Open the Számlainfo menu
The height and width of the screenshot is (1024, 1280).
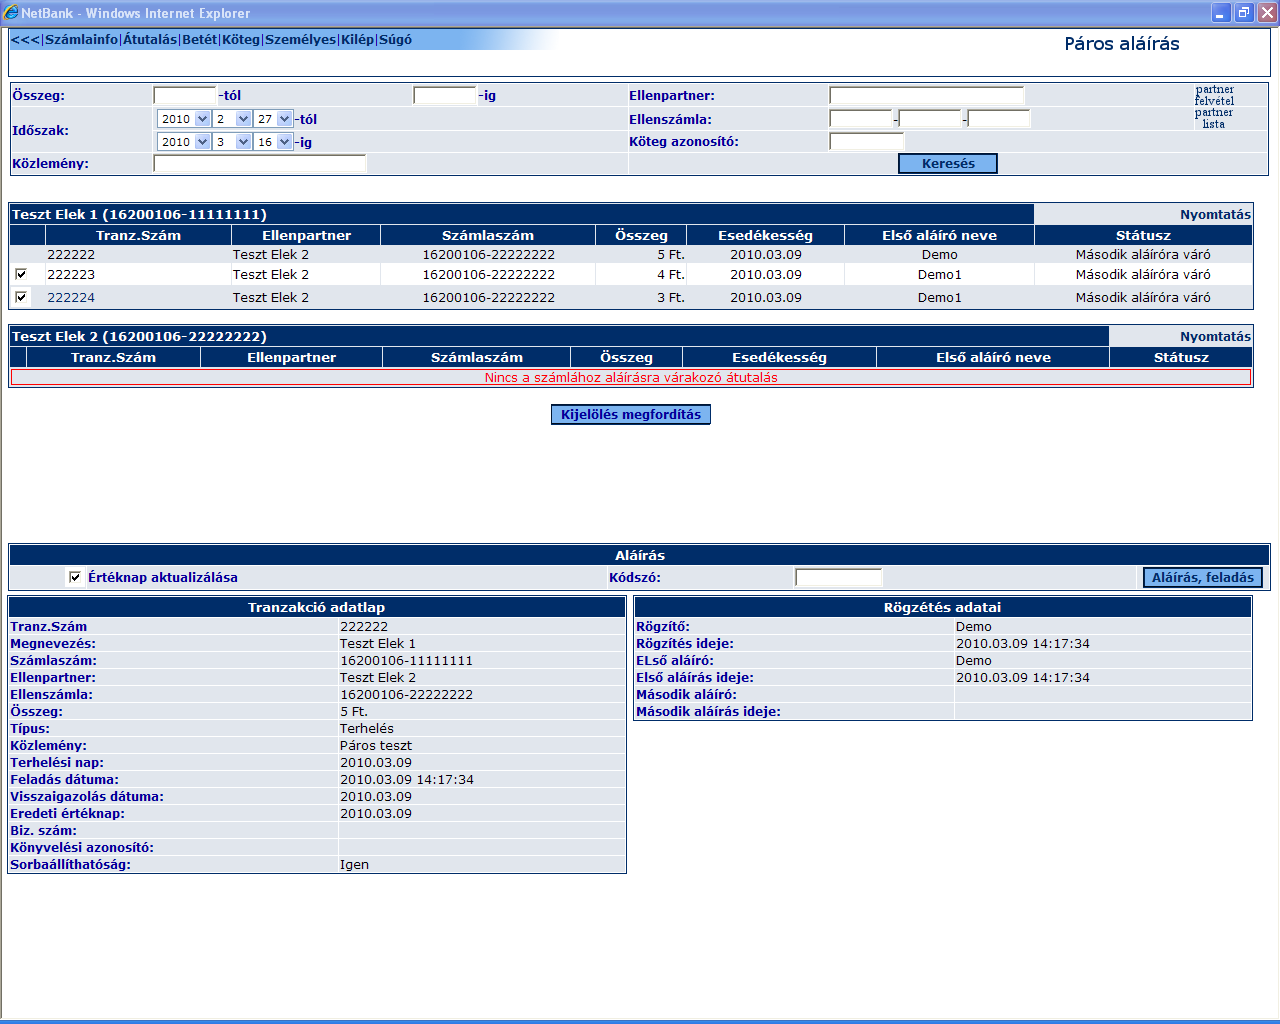(x=81, y=40)
